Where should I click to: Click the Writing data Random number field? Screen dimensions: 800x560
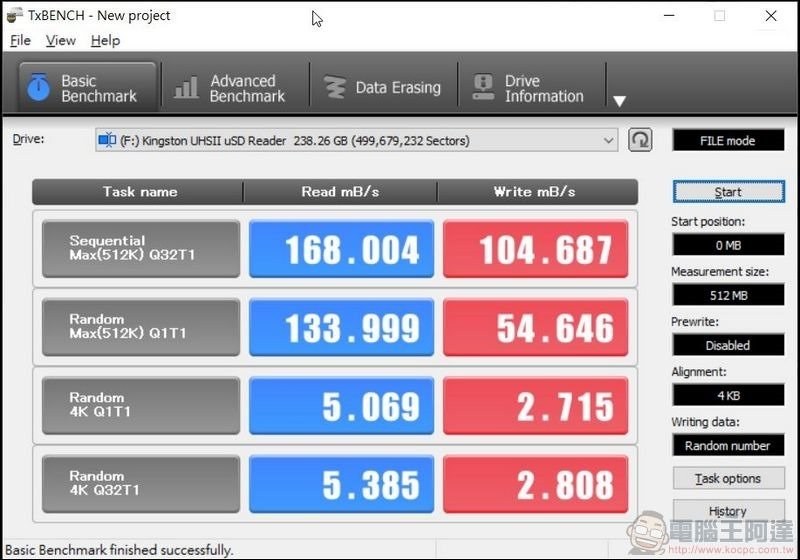tap(727, 445)
